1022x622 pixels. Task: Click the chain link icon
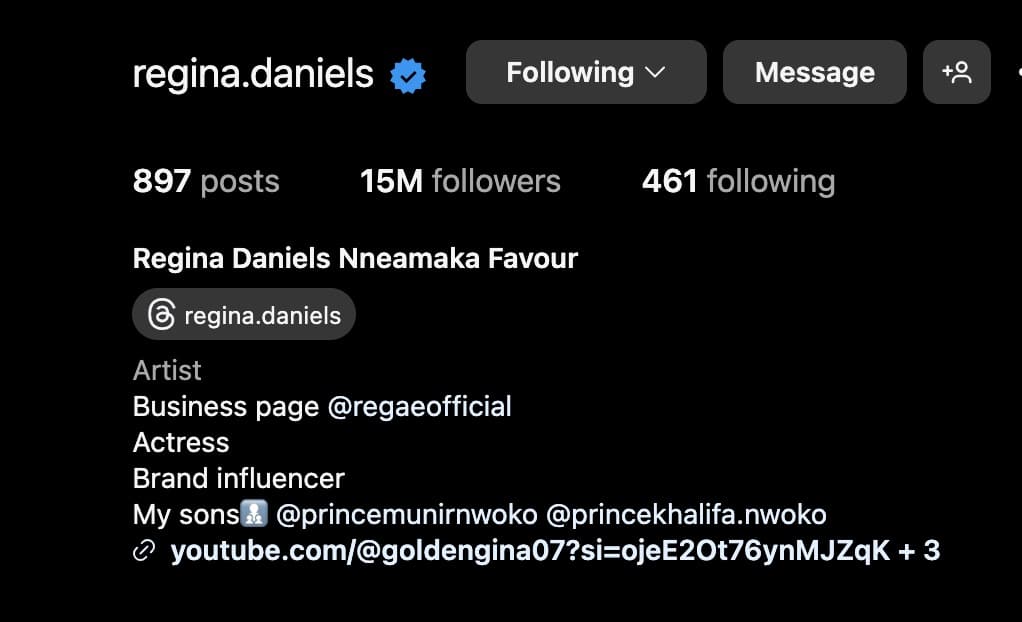tap(144, 551)
